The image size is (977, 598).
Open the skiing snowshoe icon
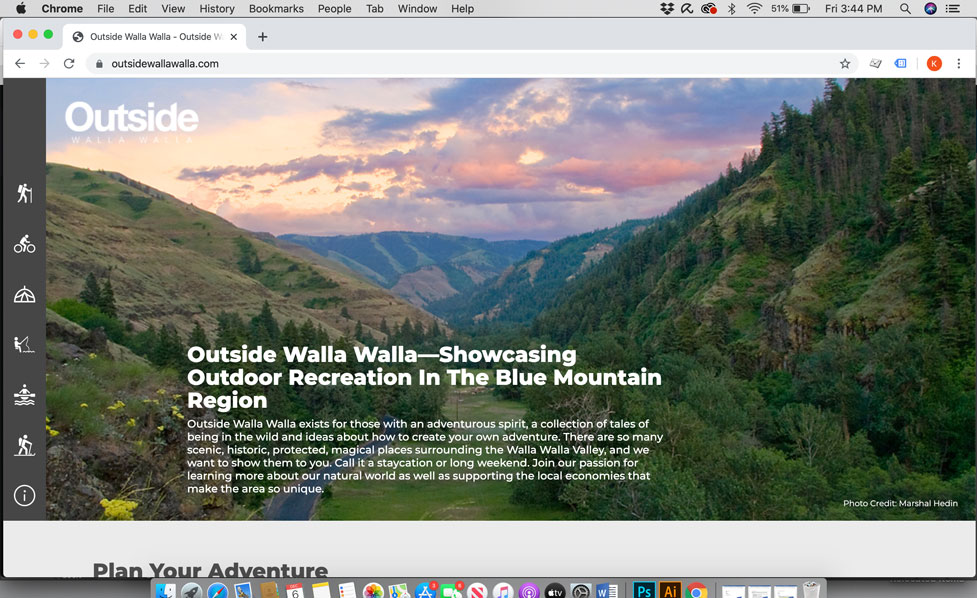tap(24, 446)
